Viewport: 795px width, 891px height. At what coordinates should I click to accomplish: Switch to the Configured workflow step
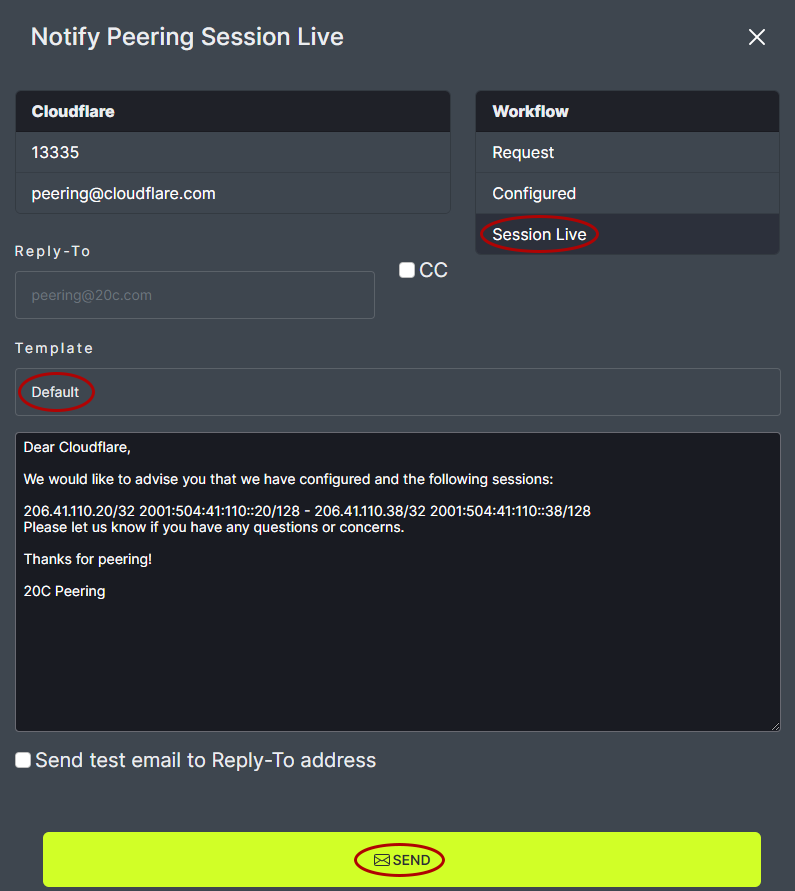pyautogui.click(x=627, y=194)
